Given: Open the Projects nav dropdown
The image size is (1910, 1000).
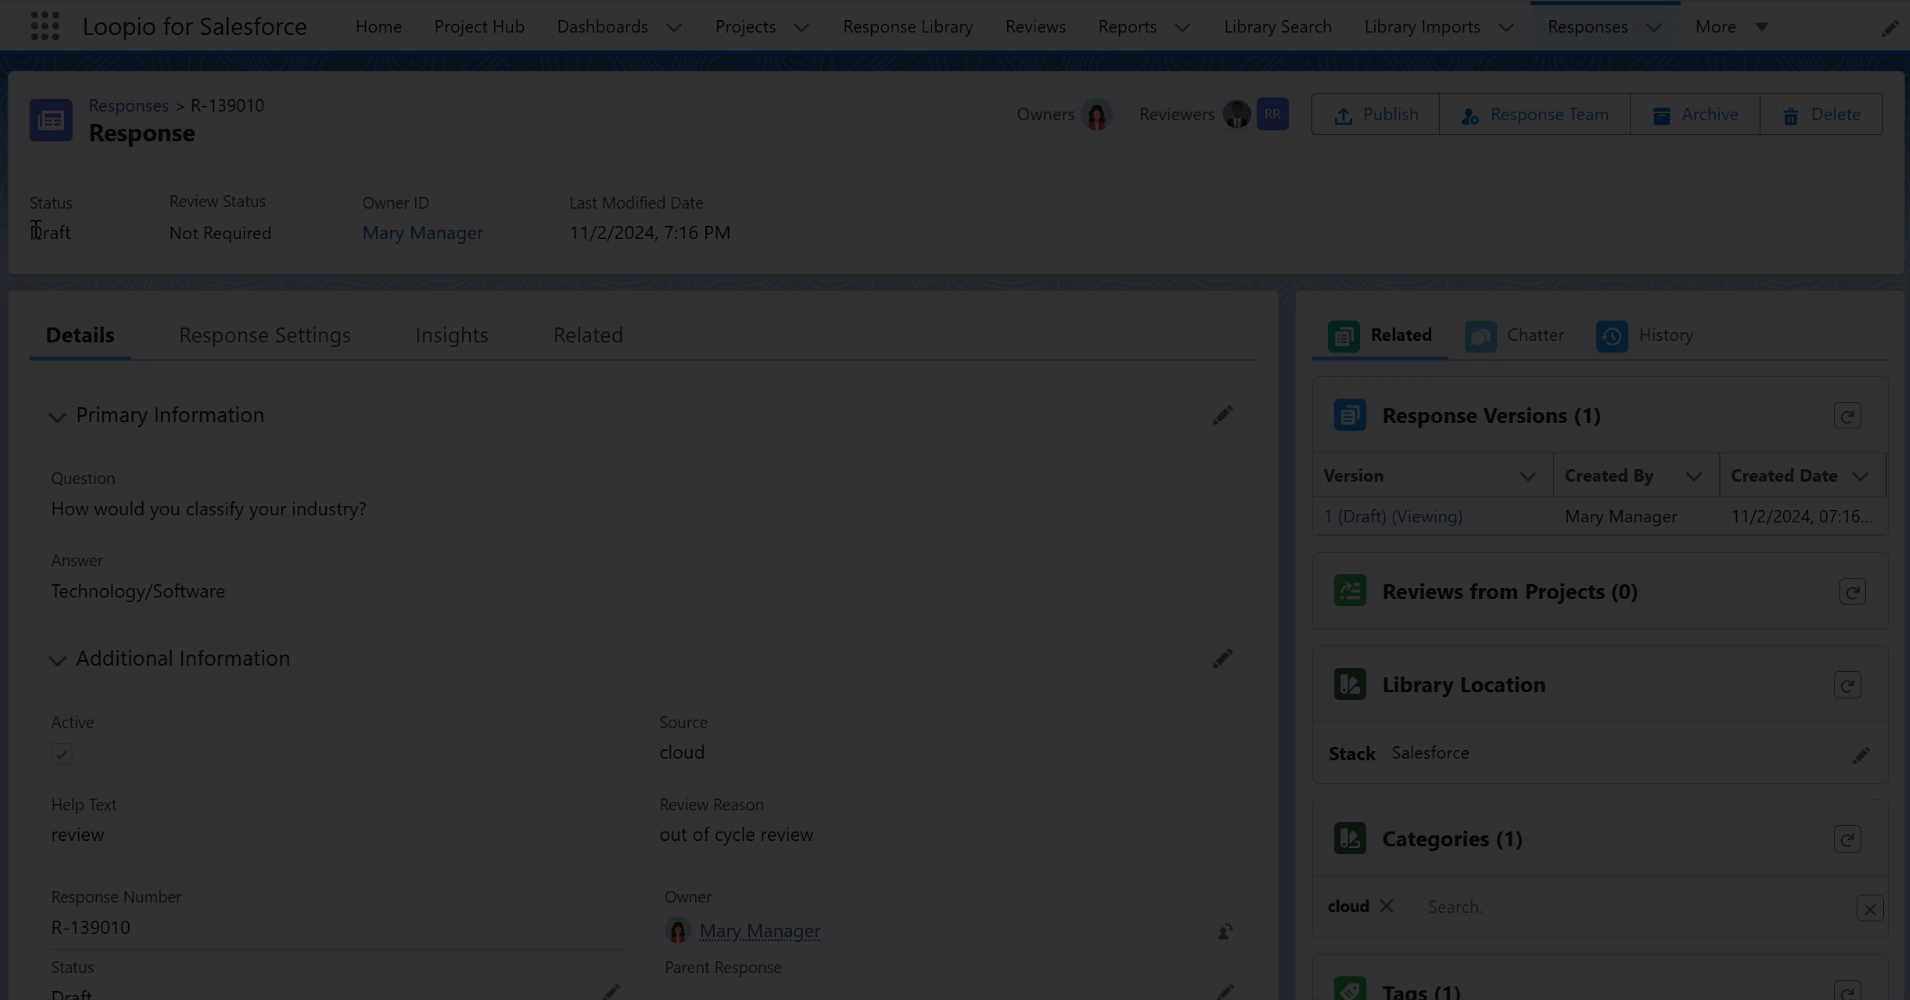Looking at the screenshot, I should click(801, 27).
